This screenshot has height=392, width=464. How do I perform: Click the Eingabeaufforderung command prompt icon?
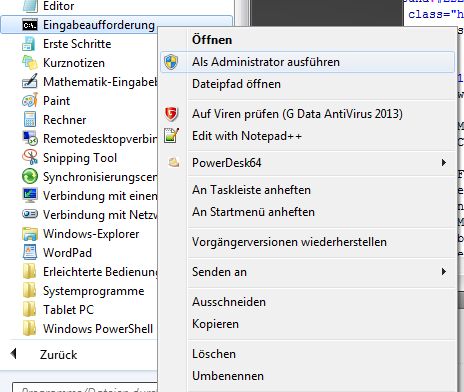click(30, 25)
